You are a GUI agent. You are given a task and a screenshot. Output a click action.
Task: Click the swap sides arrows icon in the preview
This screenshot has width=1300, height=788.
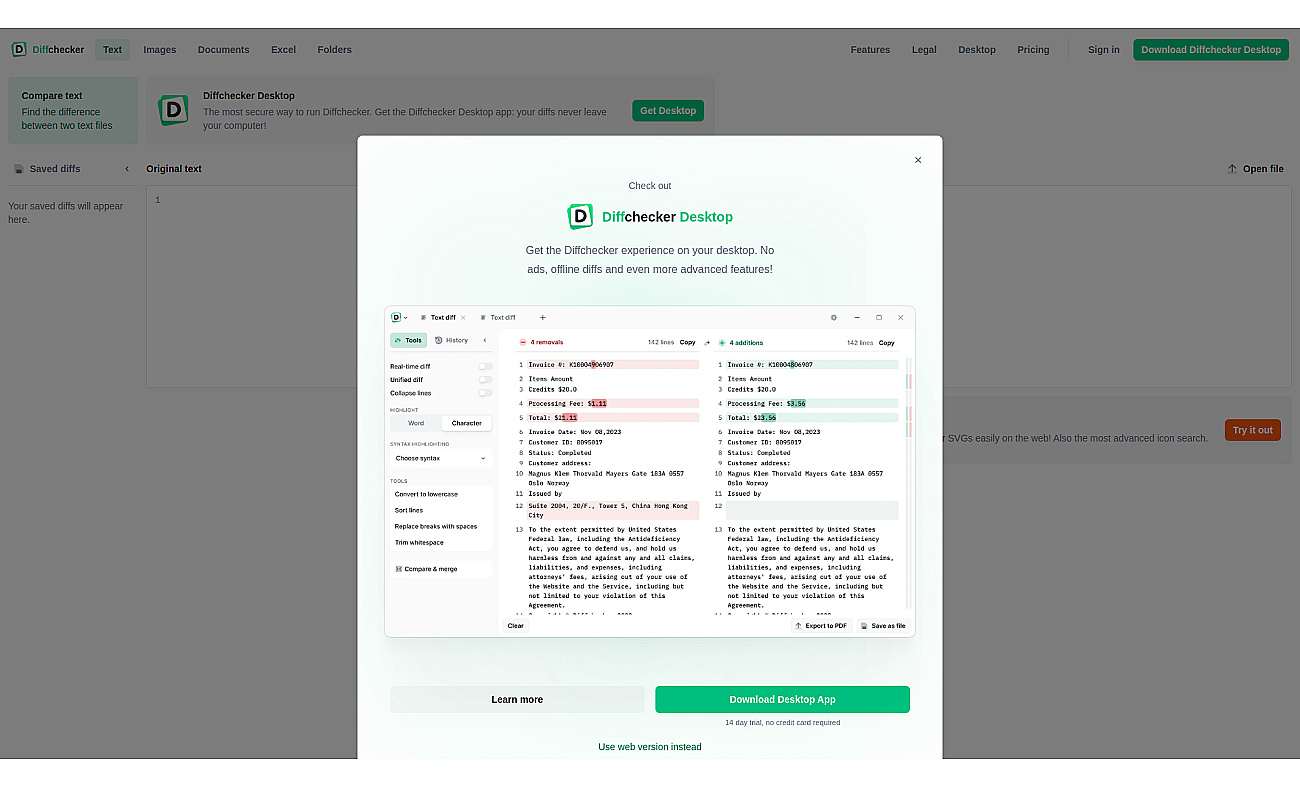pos(707,342)
